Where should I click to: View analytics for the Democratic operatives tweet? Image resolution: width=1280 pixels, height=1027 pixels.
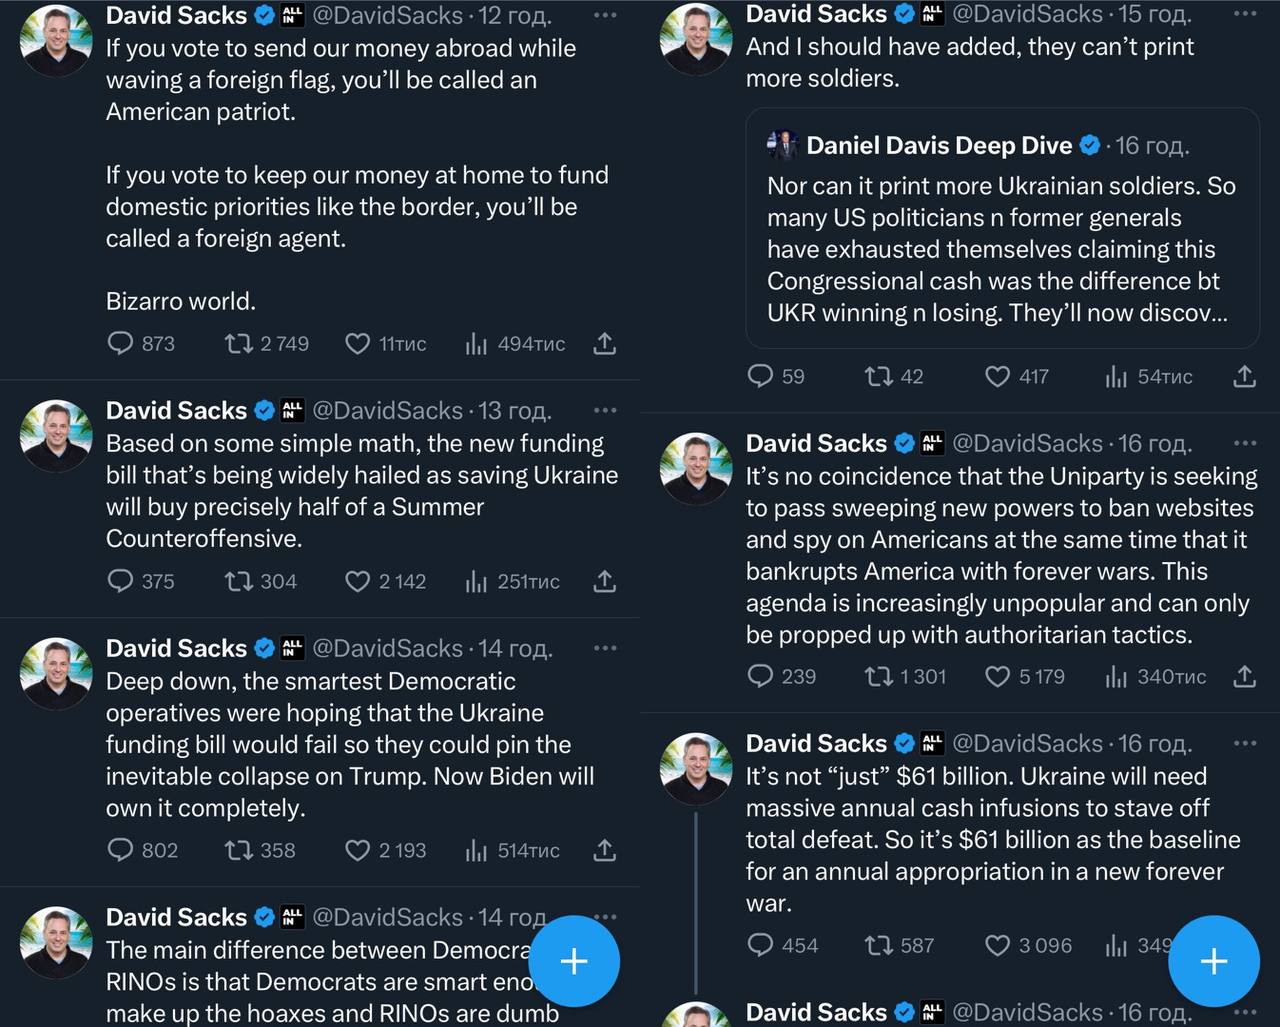(x=476, y=850)
